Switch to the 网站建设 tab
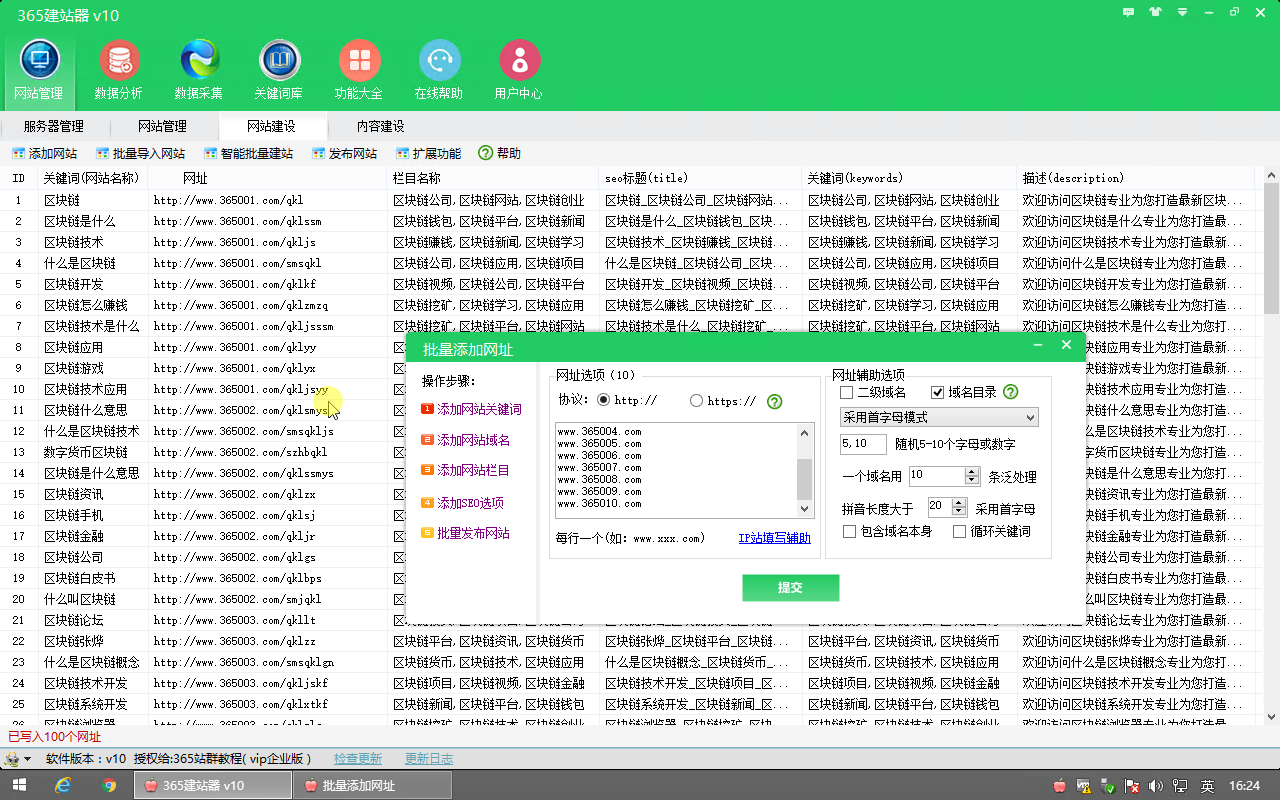 click(x=271, y=126)
